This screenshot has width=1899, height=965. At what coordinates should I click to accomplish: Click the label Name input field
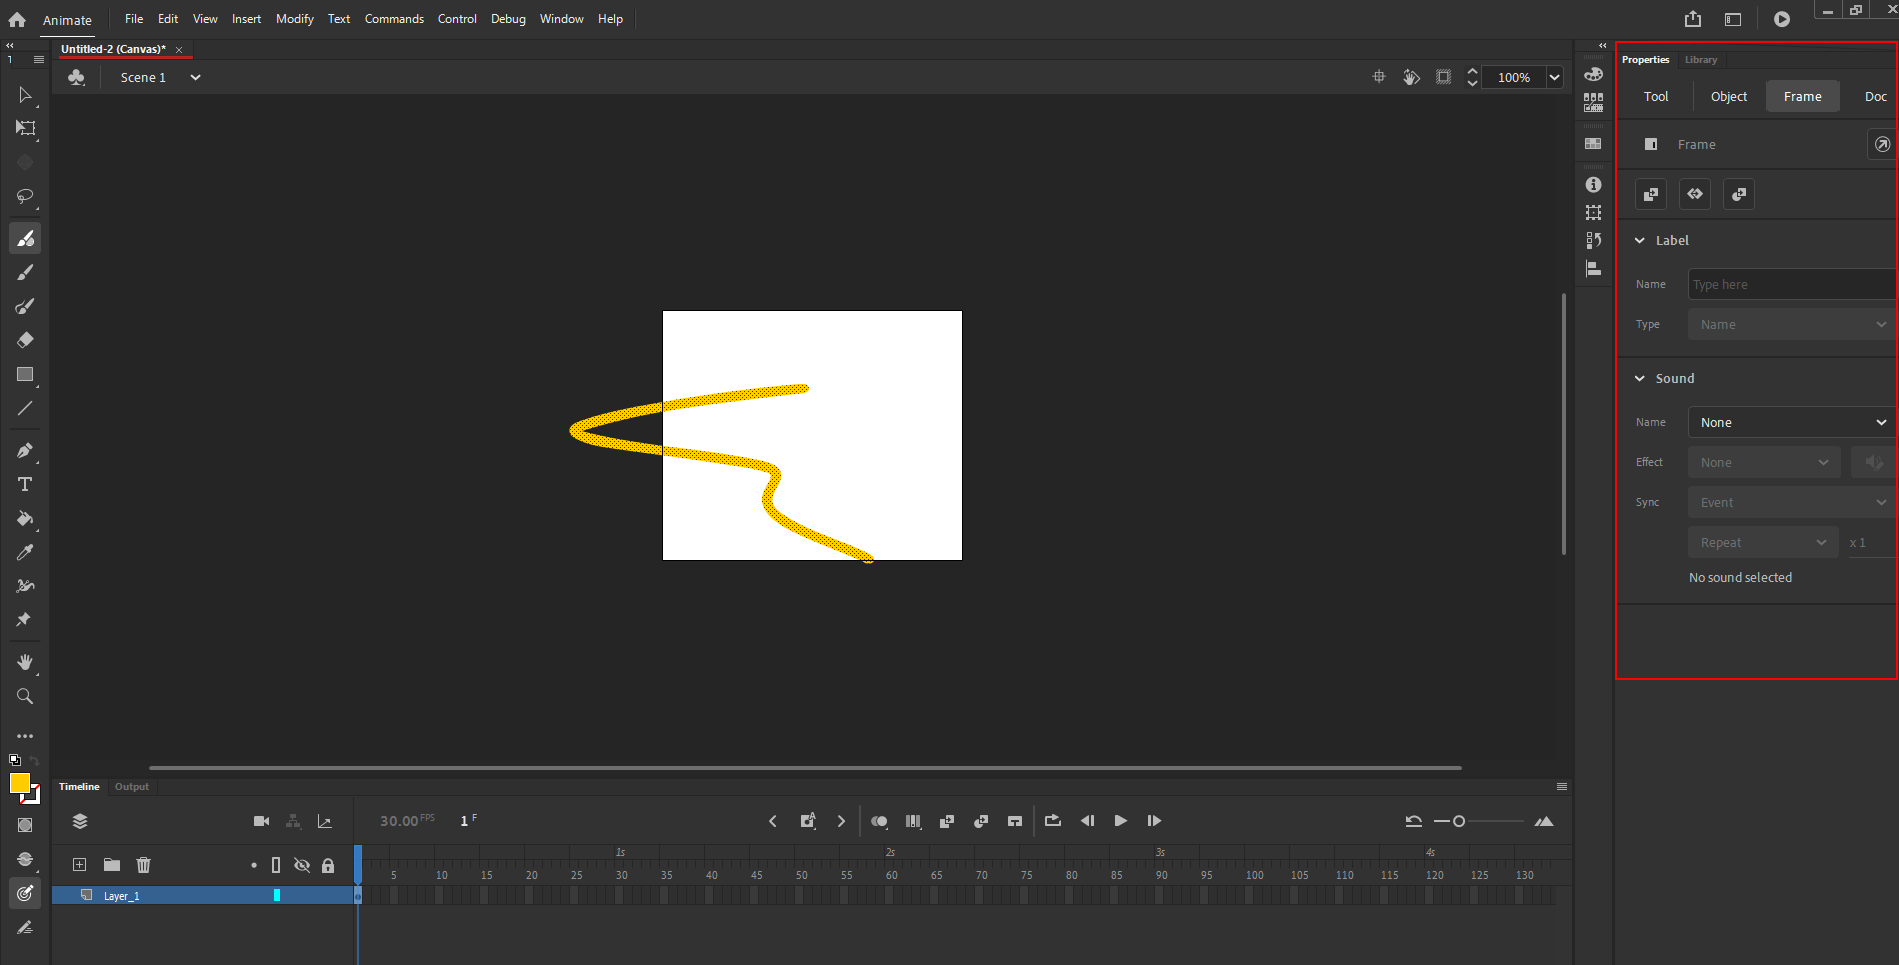point(1789,284)
